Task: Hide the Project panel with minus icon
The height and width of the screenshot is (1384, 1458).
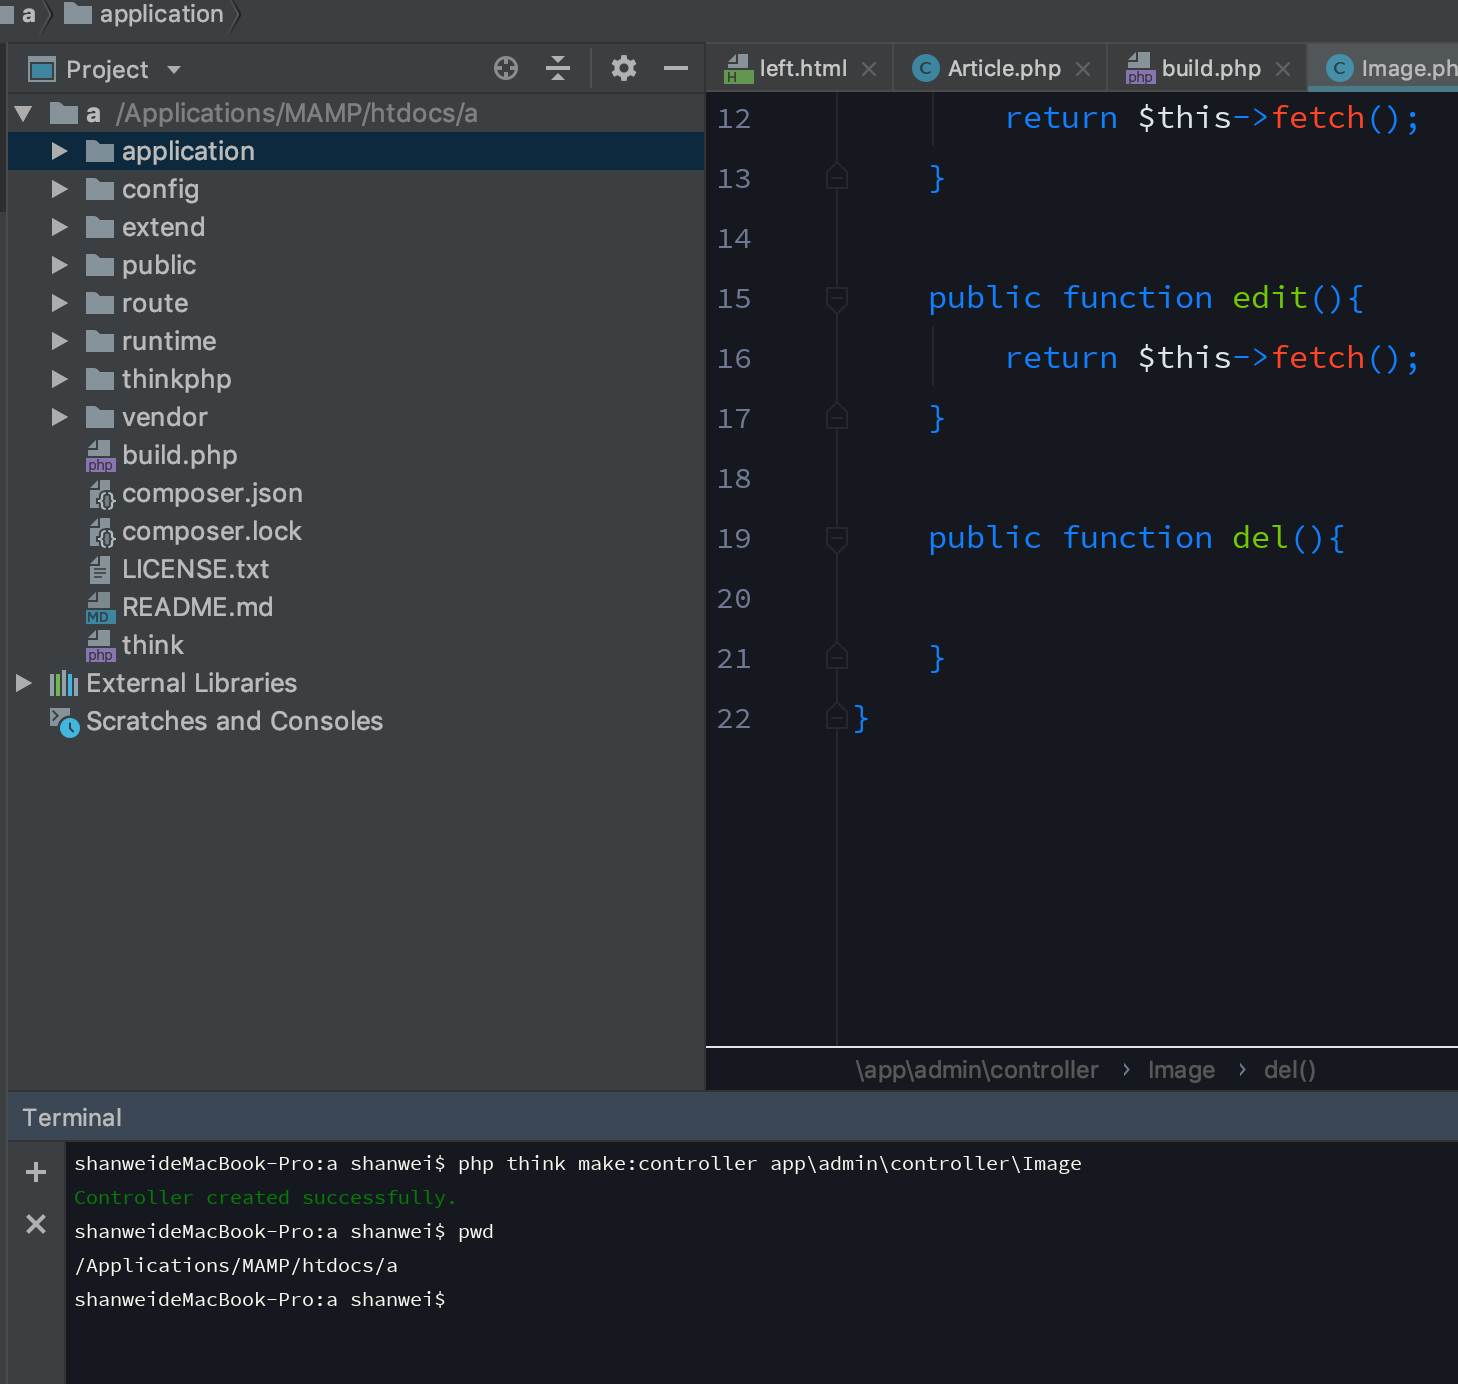Action: [x=676, y=68]
